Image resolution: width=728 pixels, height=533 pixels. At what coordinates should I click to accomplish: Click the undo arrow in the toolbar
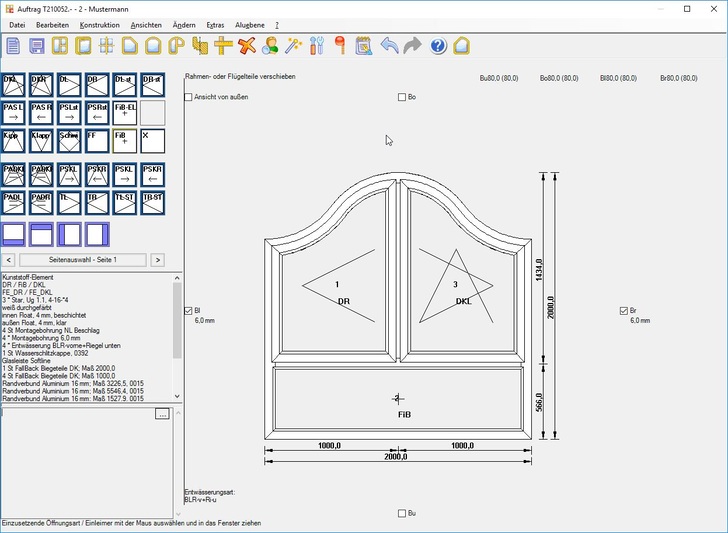[x=390, y=46]
